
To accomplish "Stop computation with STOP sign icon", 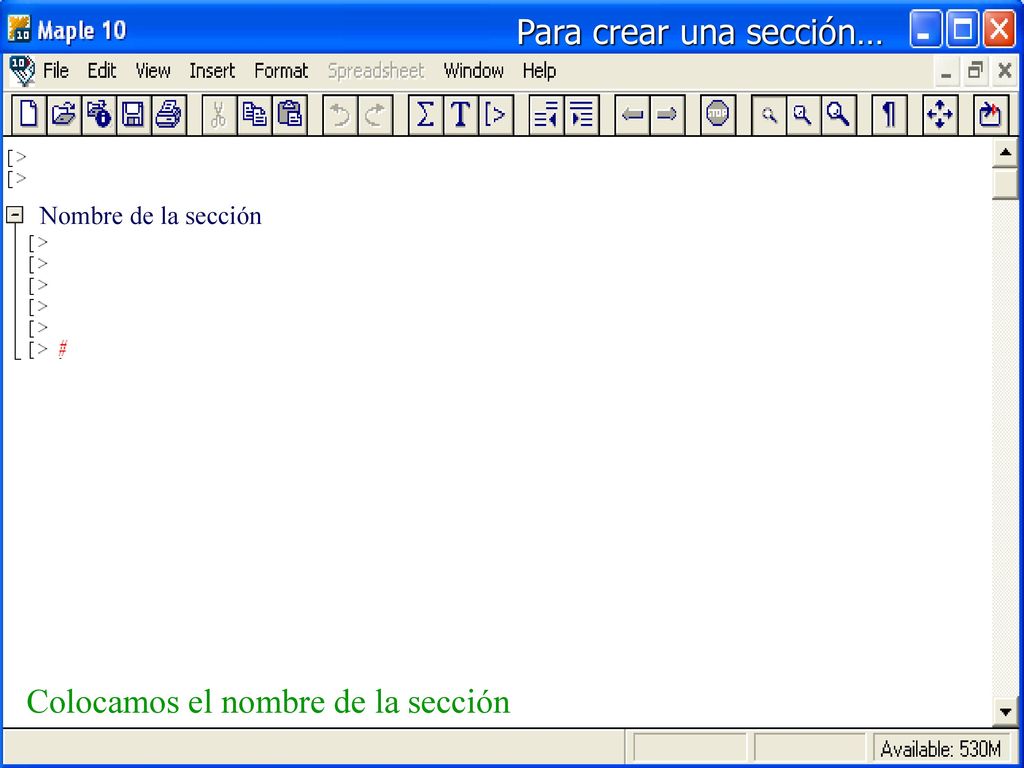I will pos(718,115).
